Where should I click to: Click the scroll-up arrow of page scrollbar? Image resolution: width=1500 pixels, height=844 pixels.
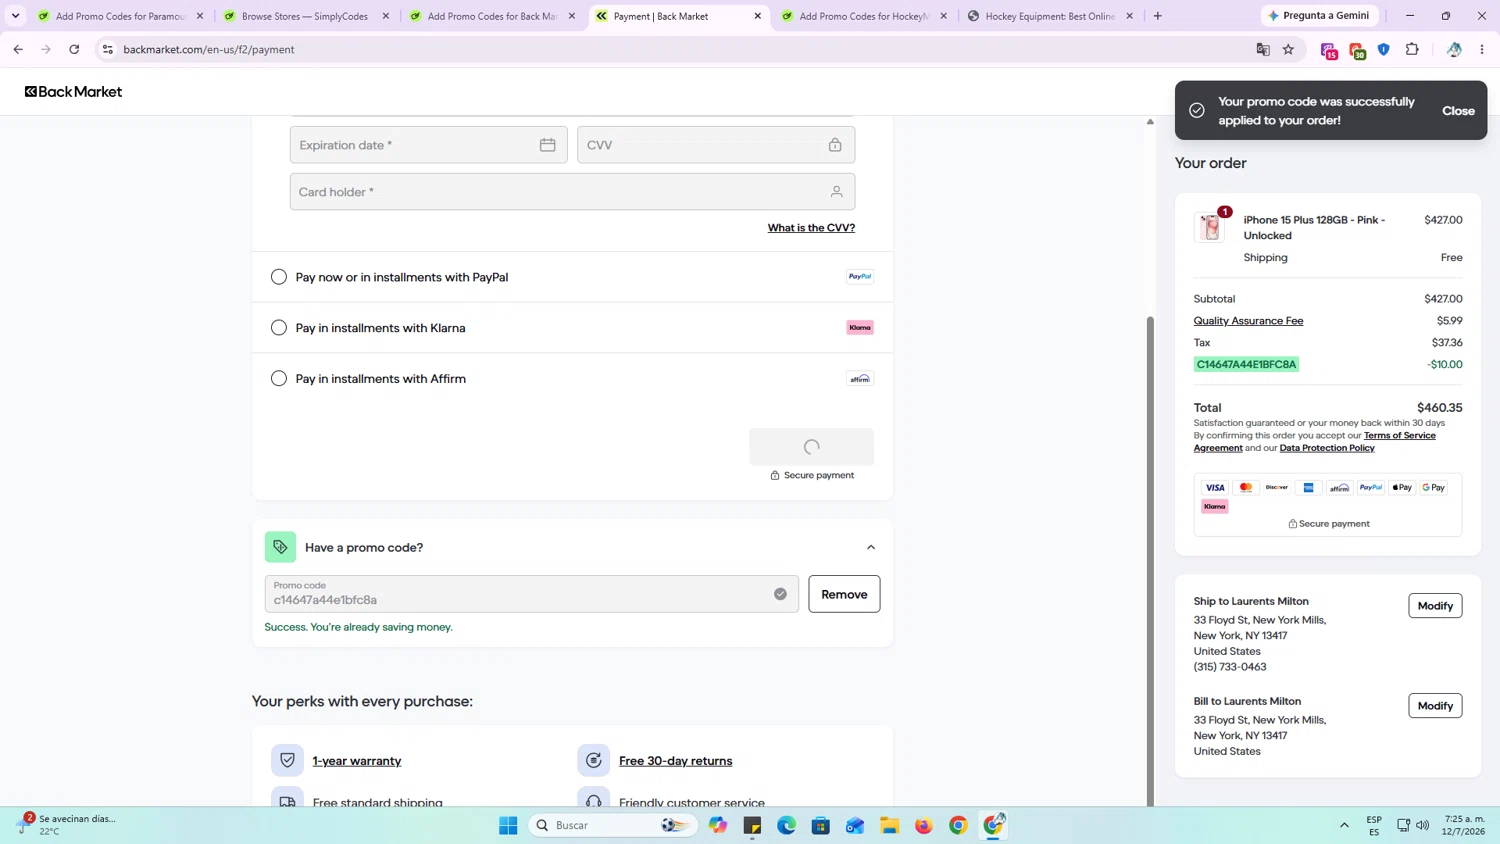[x=1150, y=122]
